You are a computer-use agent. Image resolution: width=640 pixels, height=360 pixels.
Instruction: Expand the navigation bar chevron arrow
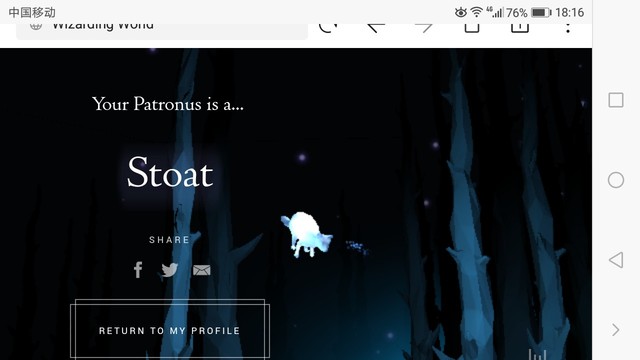coord(616,329)
